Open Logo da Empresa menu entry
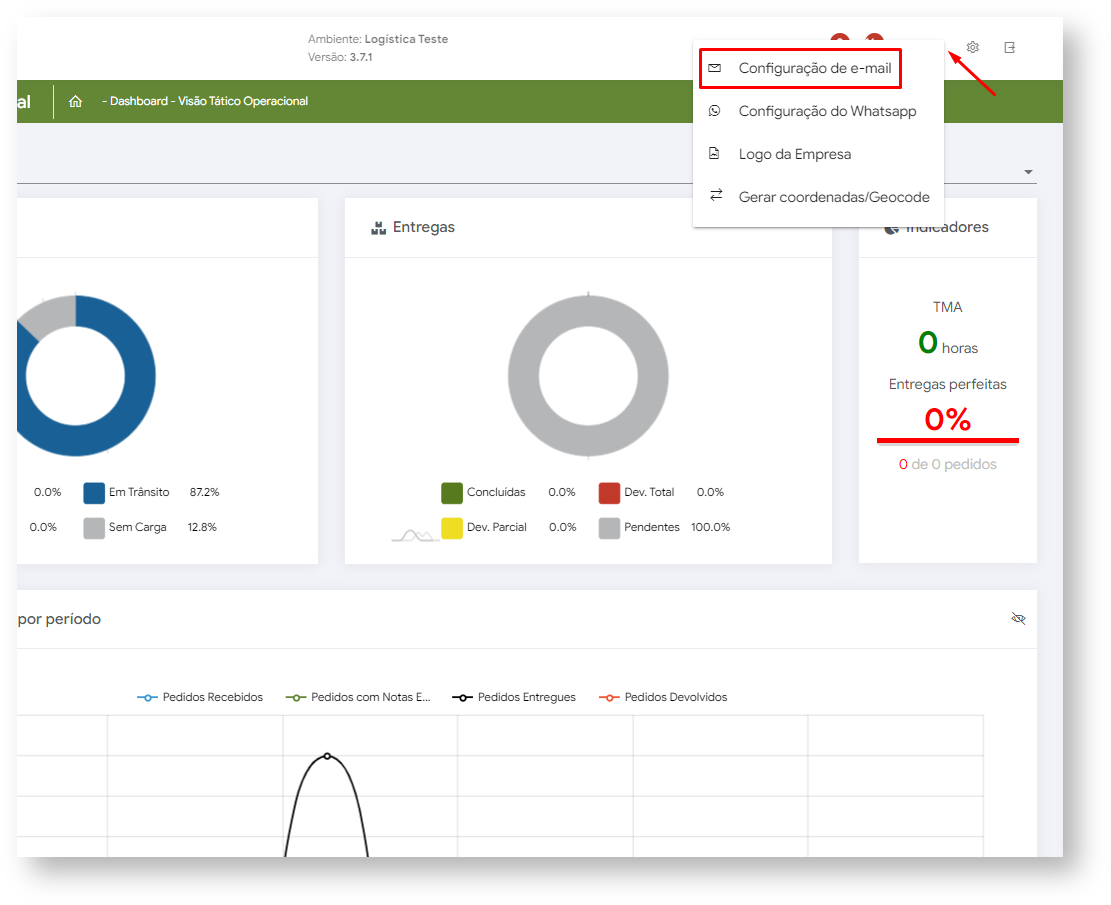This screenshot has width=1111, height=905. coord(794,154)
